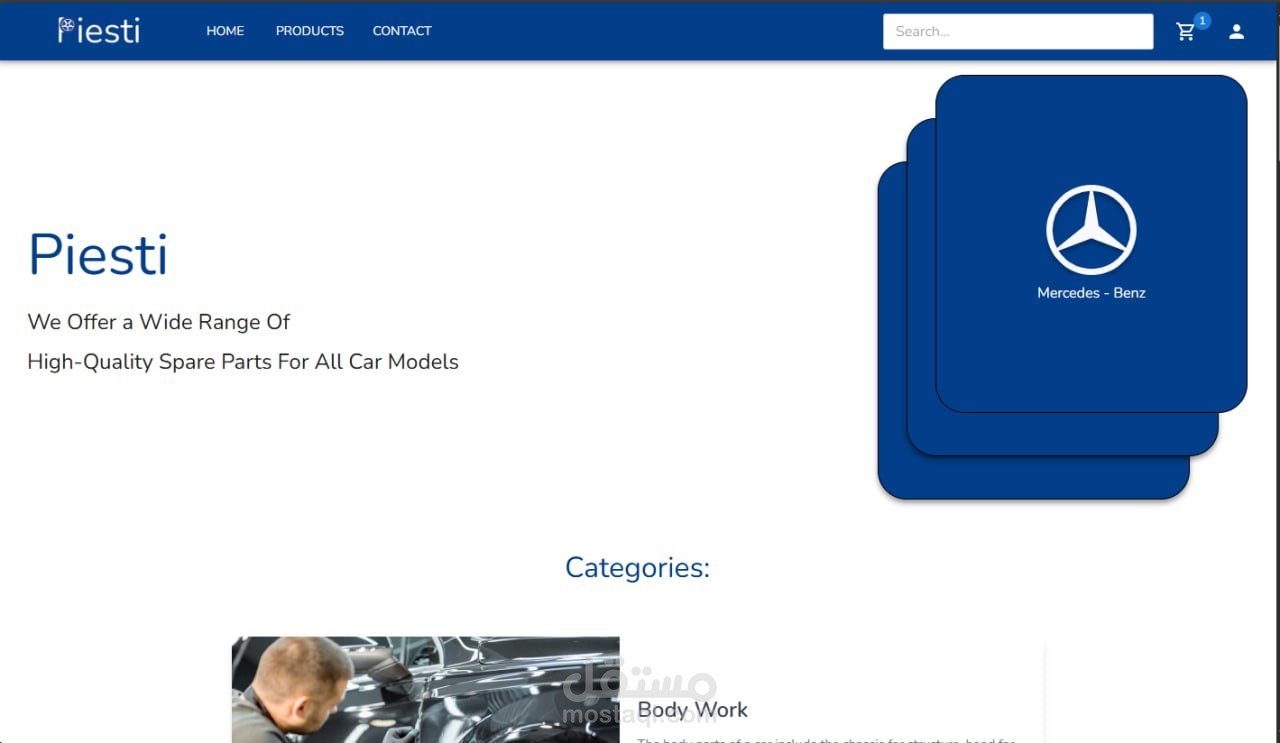Click the cart badge showing 1
The height and width of the screenshot is (743, 1280).
coord(1202,20)
